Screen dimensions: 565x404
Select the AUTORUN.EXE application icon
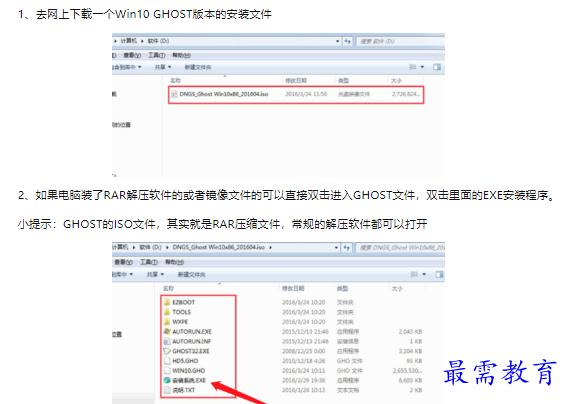point(167,331)
